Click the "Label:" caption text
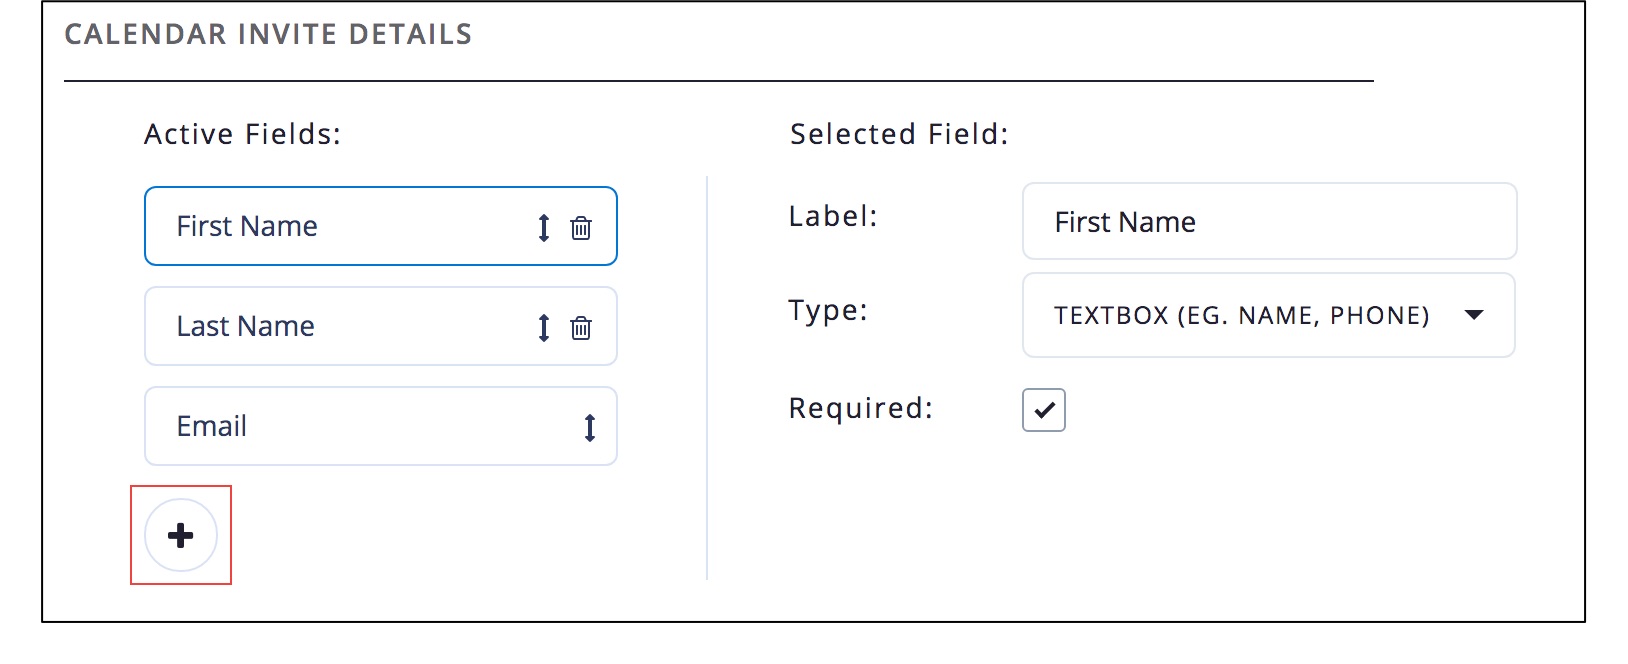Screen dimensions: 1628x664 [833, 216]
